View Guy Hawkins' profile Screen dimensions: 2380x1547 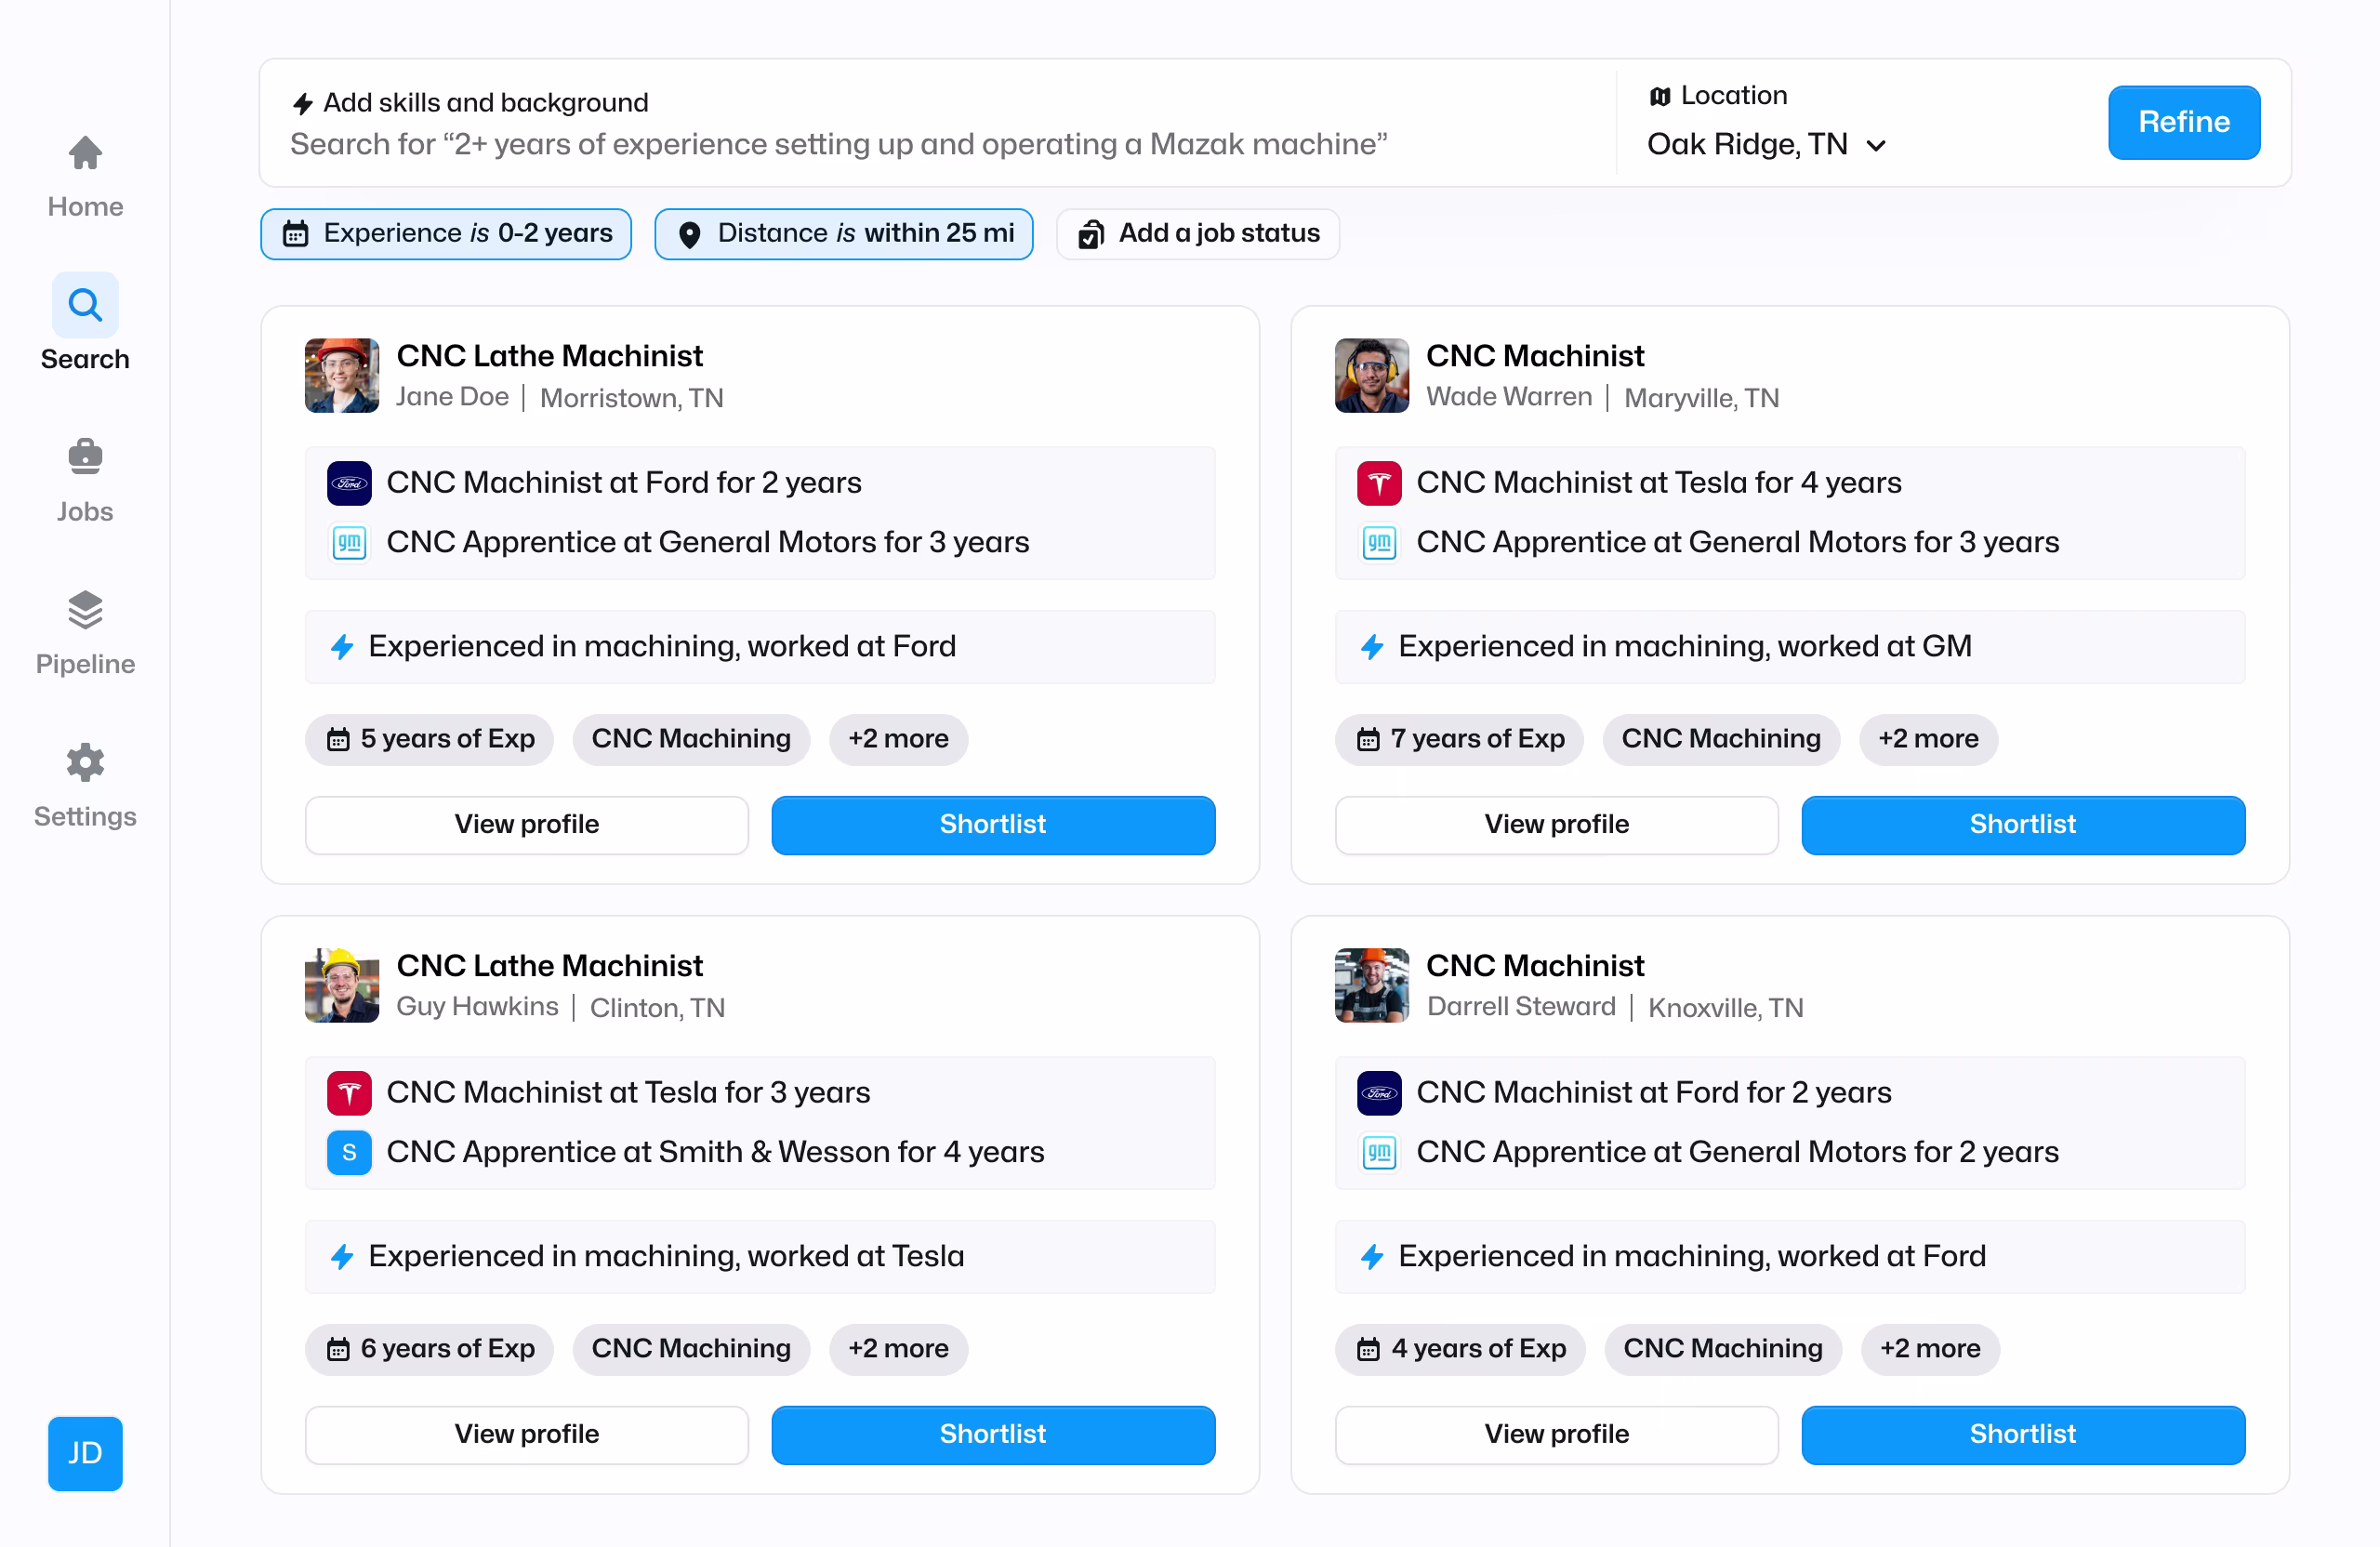(526, 1435)
